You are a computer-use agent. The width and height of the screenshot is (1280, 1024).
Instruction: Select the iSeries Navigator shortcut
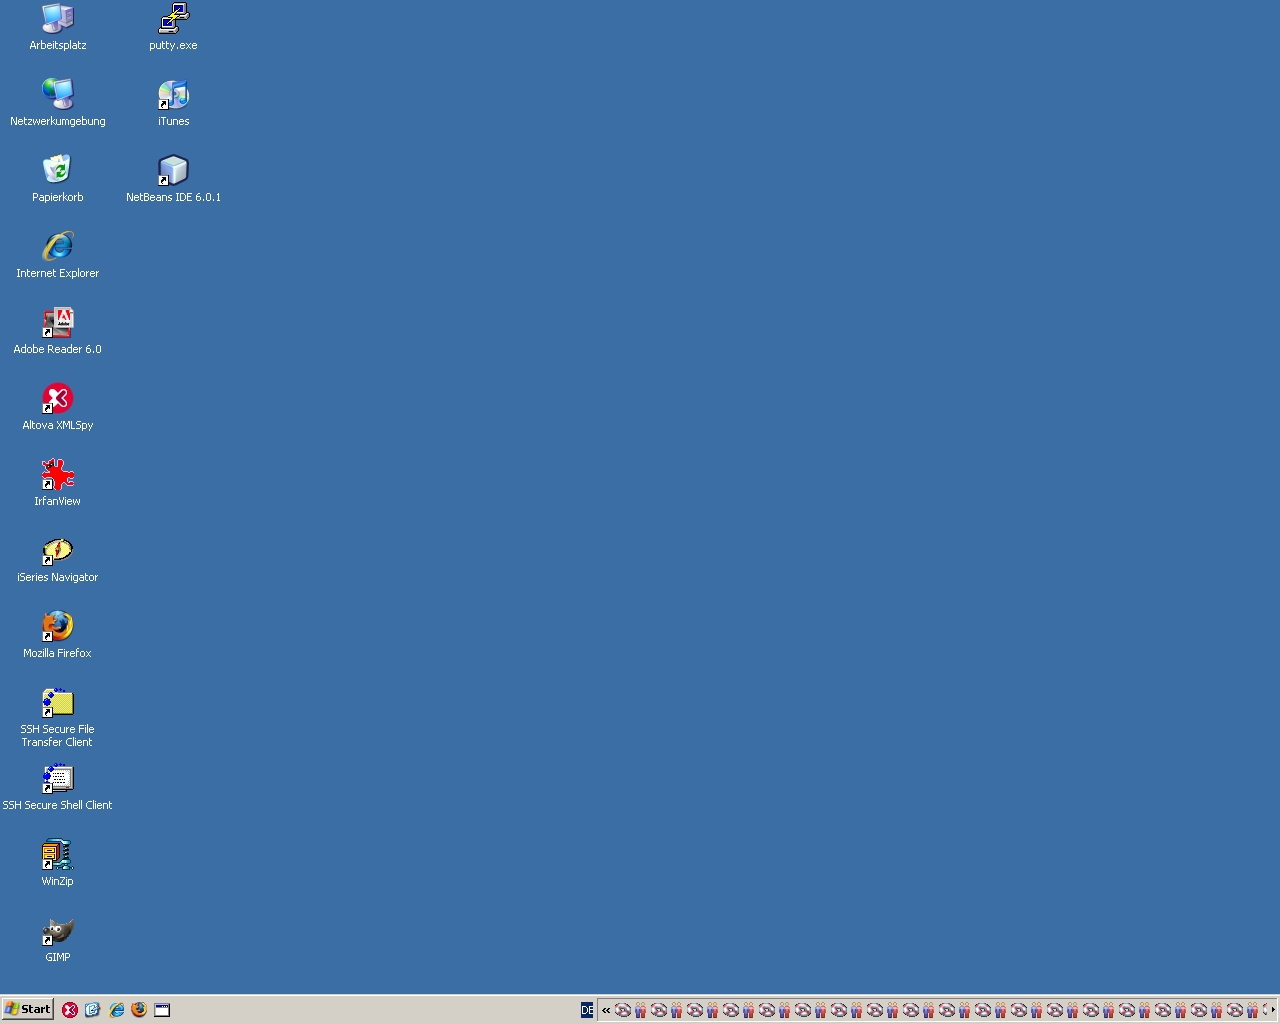[58, 558]
